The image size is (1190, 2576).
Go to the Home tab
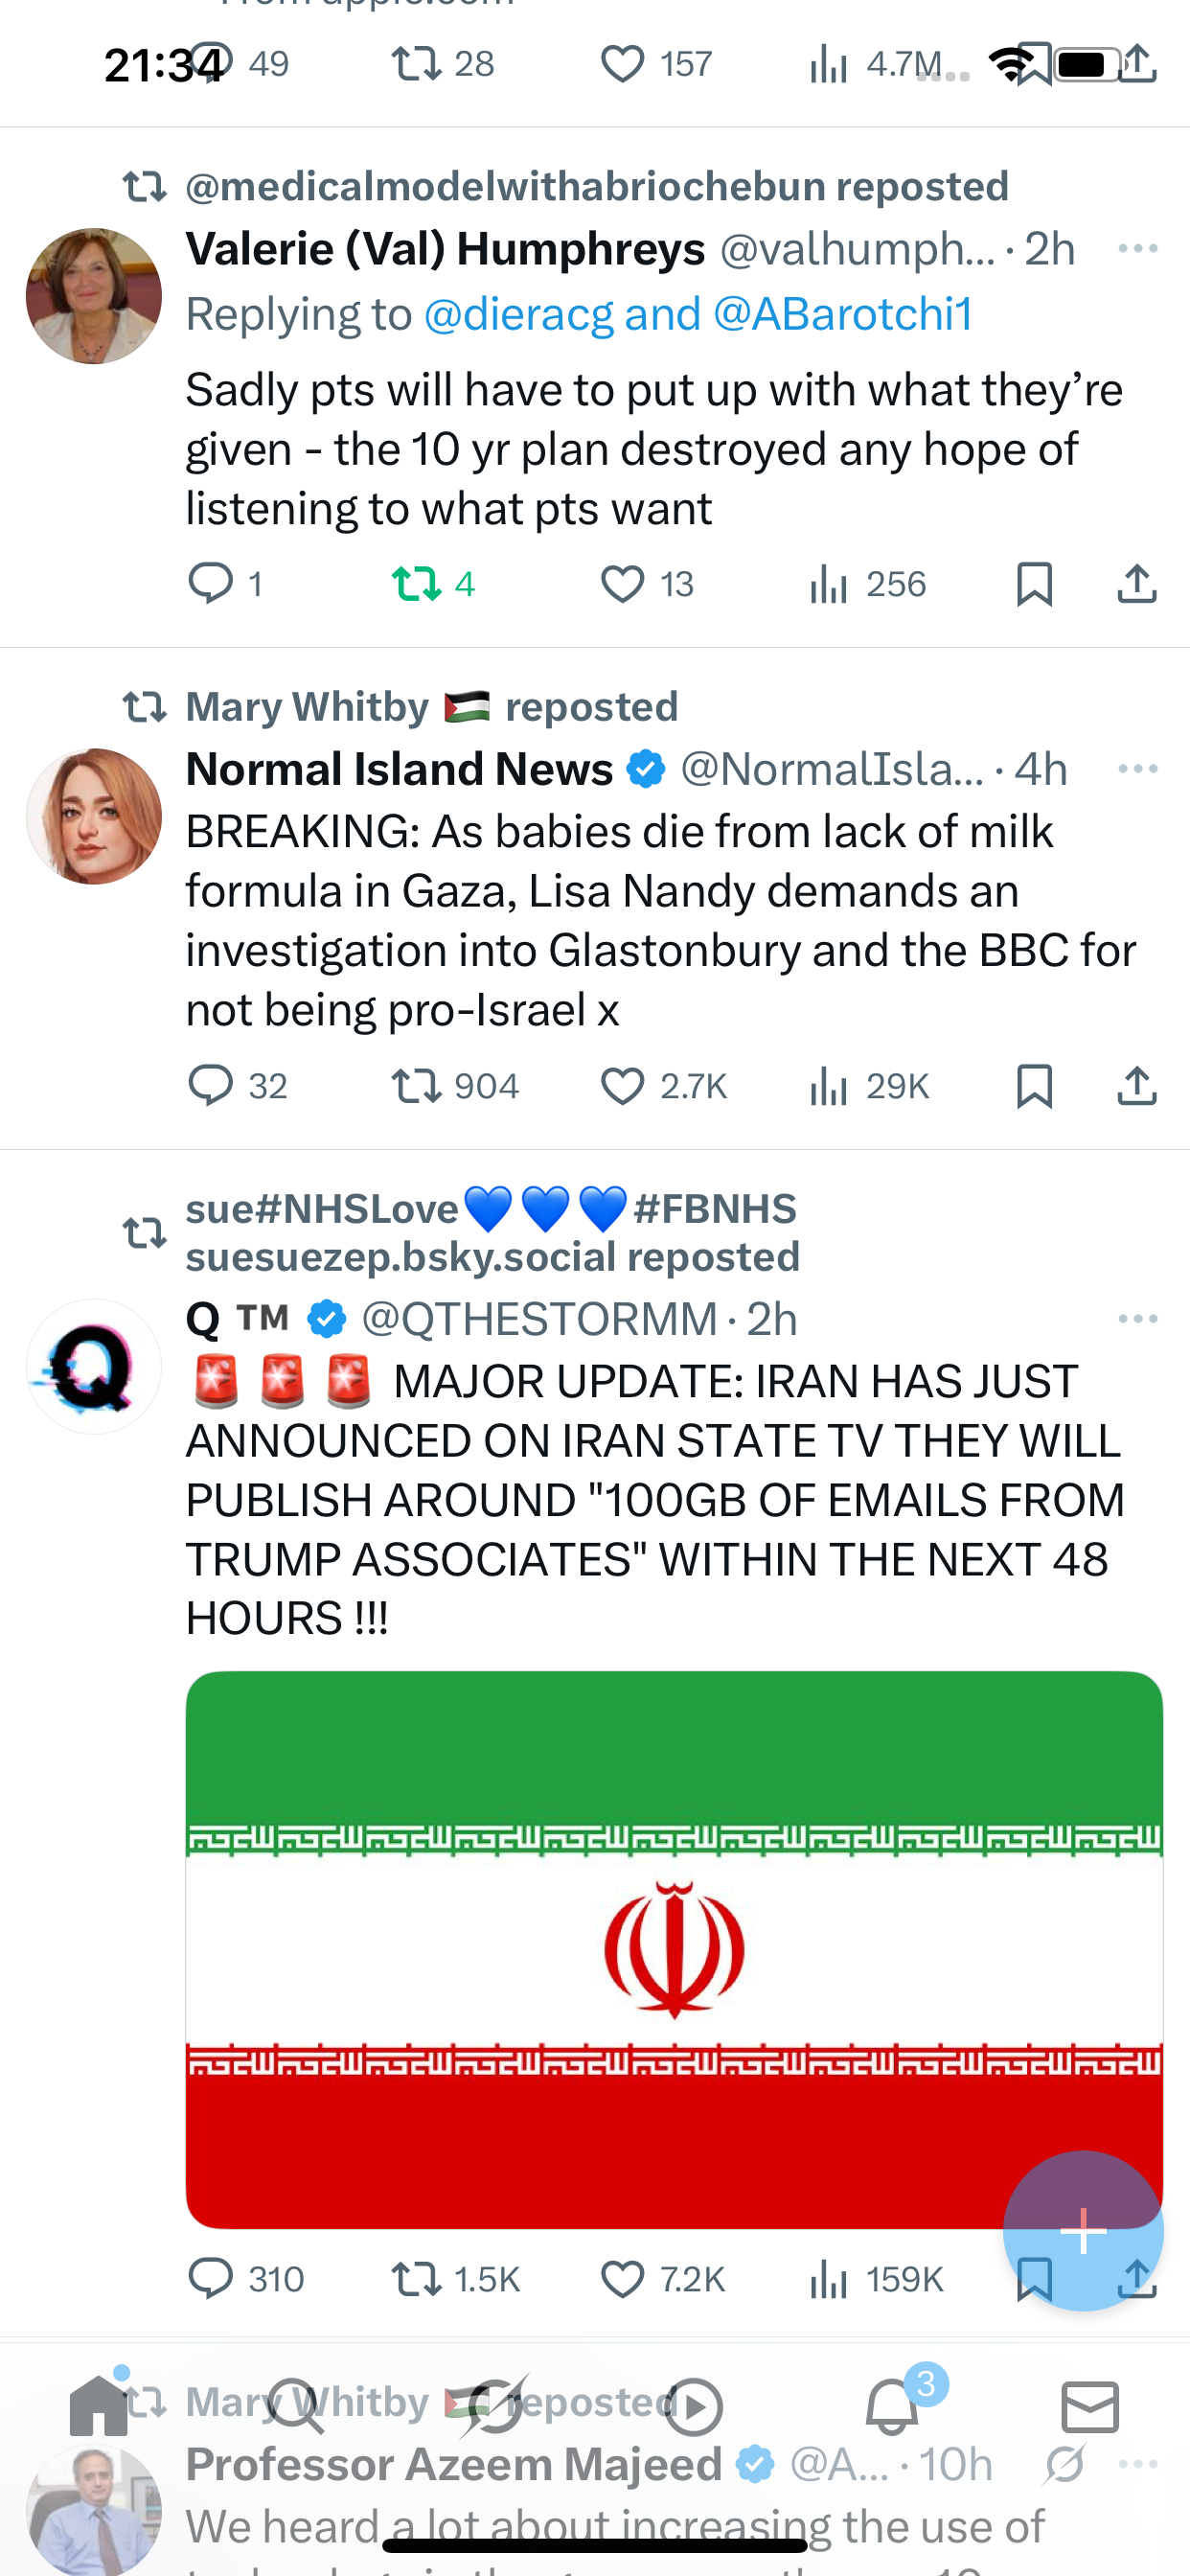coord(99,2406)
